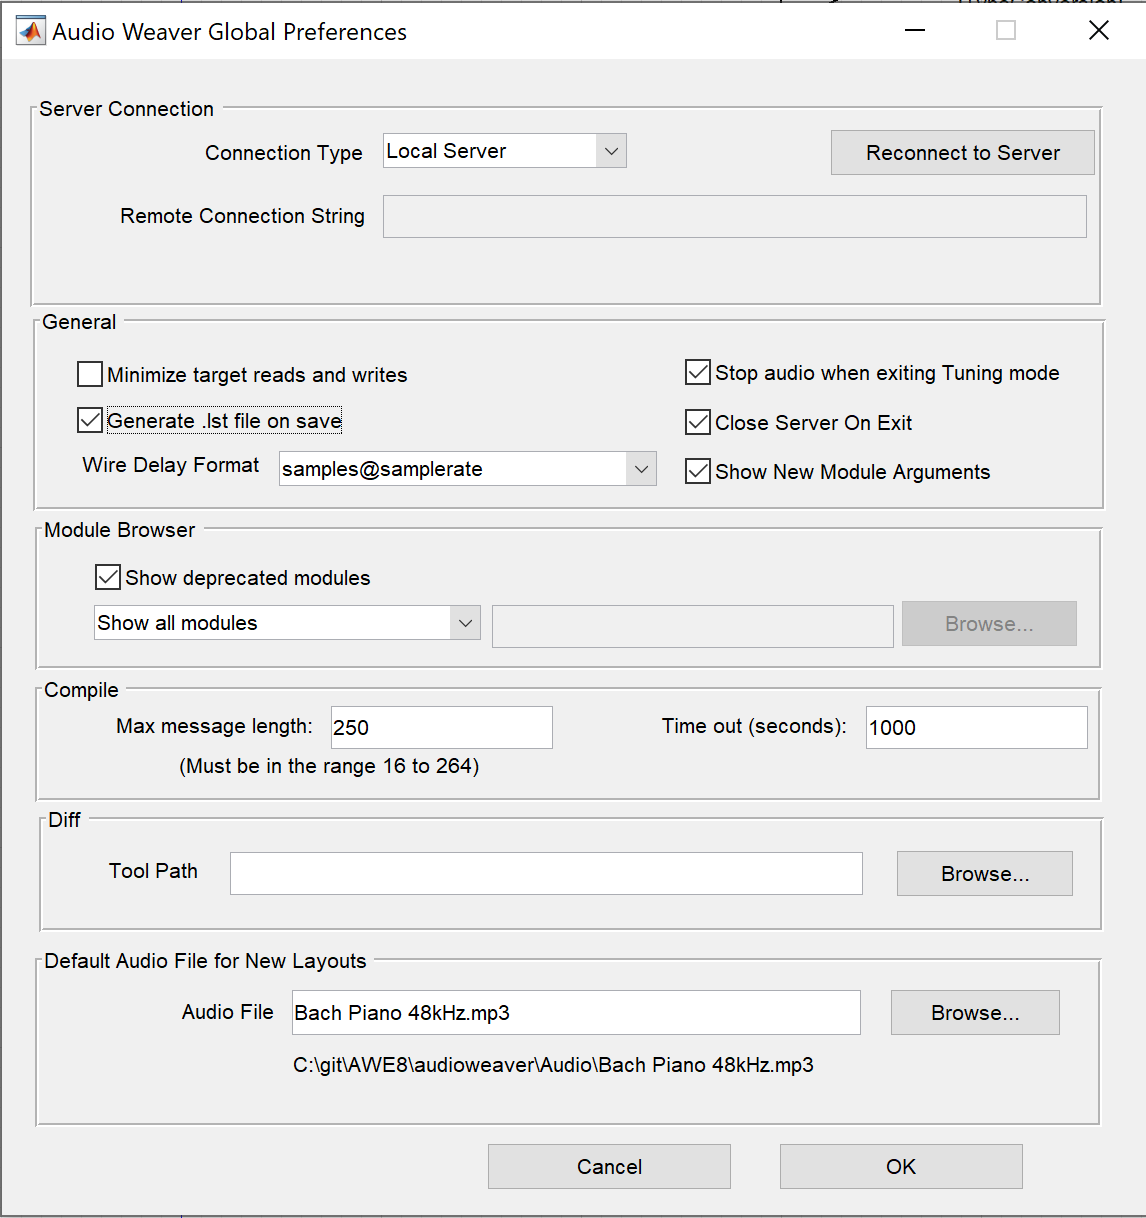Click the Audio Weaver application icon
1146x1218 pixels.
[x=30, y=29]
